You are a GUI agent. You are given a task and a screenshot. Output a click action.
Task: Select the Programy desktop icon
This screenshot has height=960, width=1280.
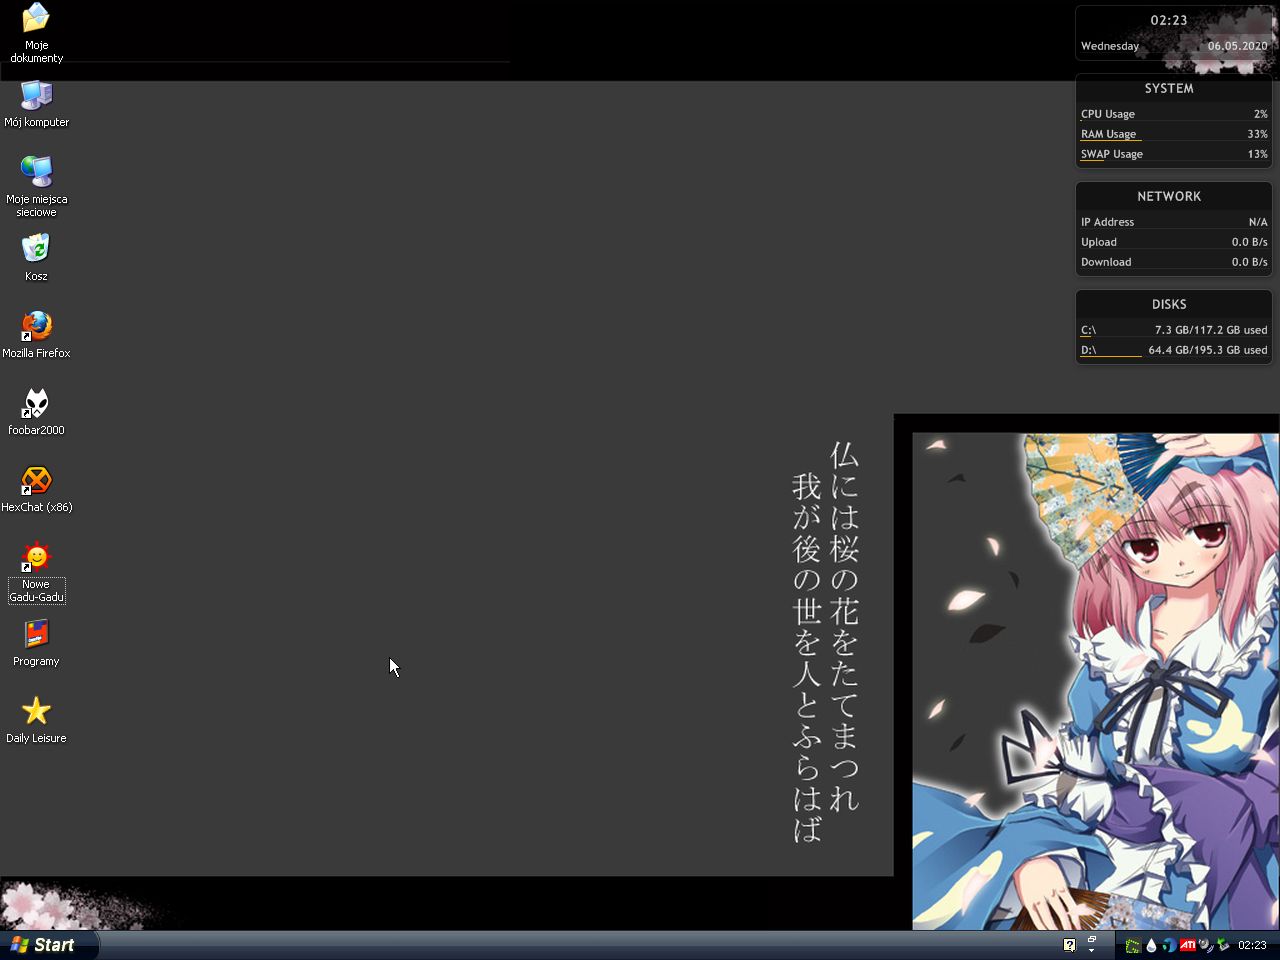click(x=36, y=642)
